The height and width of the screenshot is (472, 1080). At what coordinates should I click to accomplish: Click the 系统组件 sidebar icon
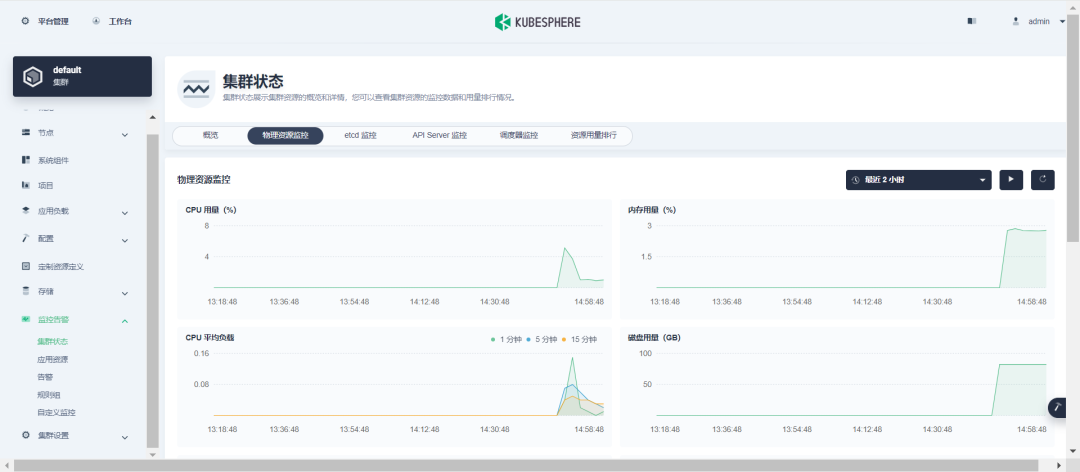click(25, 160)
